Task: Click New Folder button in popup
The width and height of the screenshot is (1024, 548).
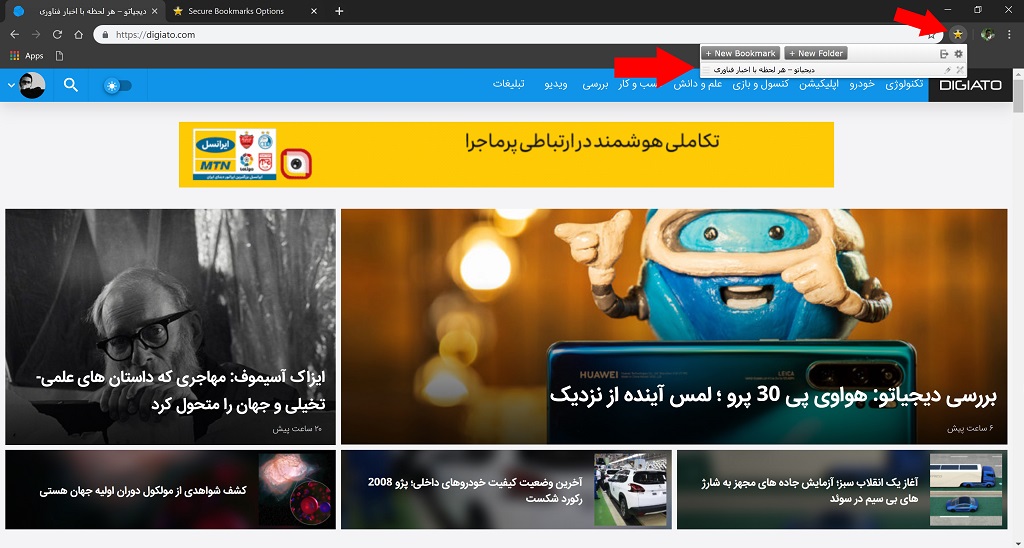Action: coord(816,54)
